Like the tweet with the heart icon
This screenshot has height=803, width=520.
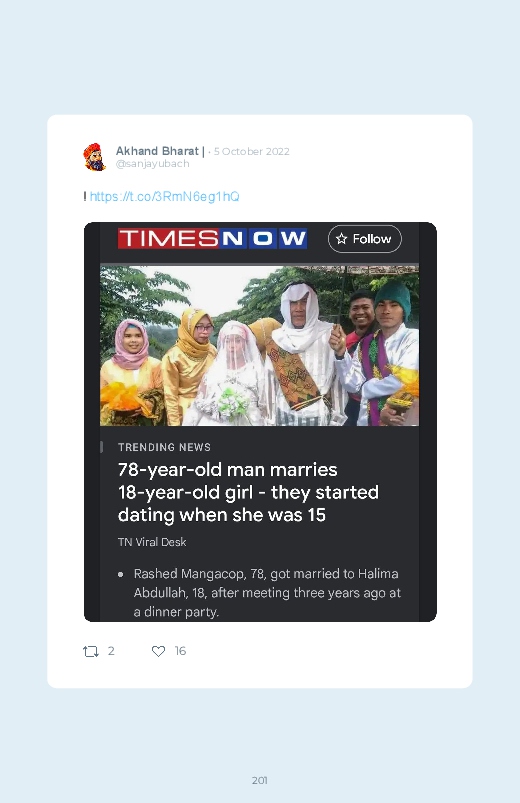pos(158,651)
